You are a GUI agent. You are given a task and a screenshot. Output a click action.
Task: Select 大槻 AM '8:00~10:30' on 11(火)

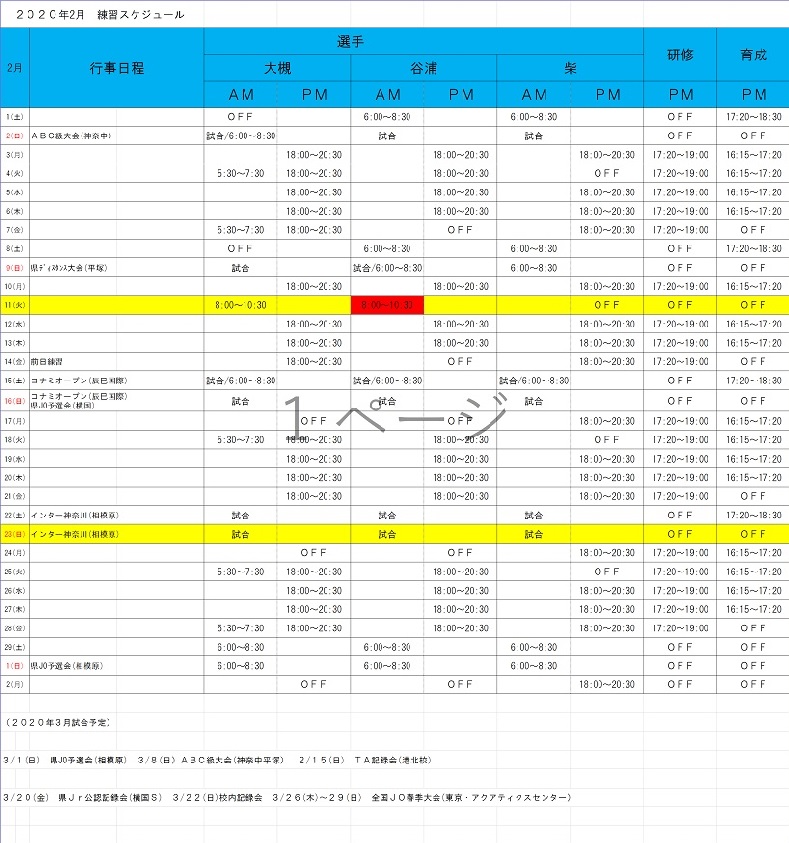[x=240, y=305]
